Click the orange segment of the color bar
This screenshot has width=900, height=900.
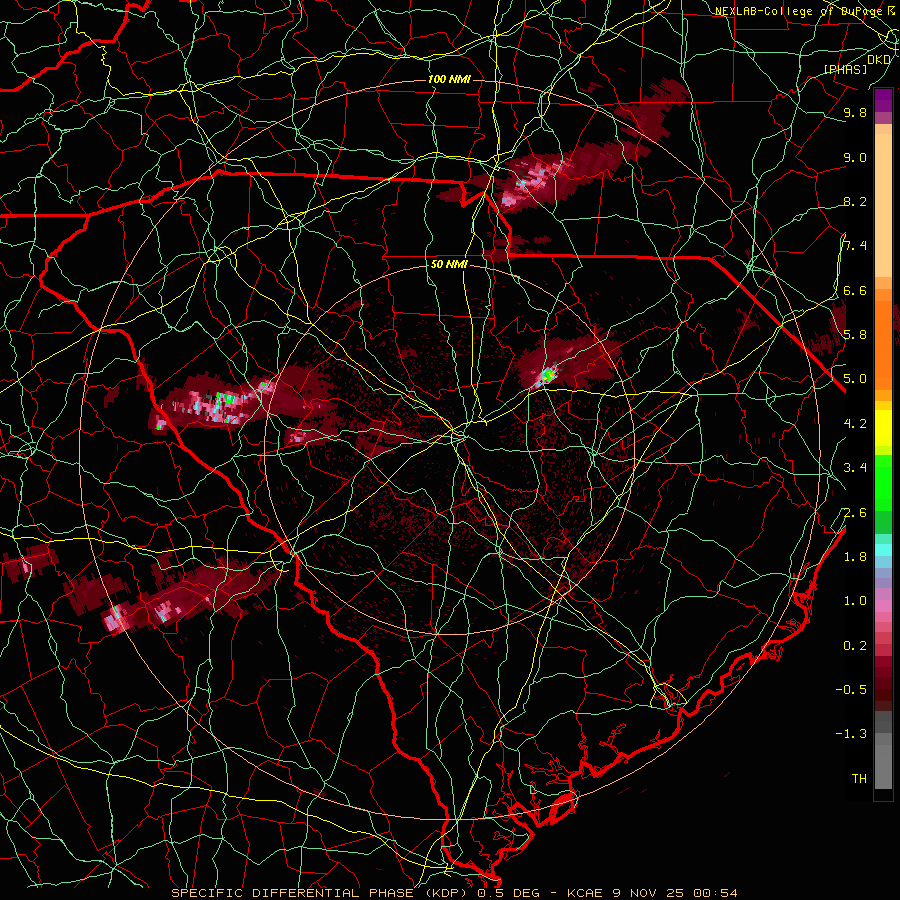point(883,344)
